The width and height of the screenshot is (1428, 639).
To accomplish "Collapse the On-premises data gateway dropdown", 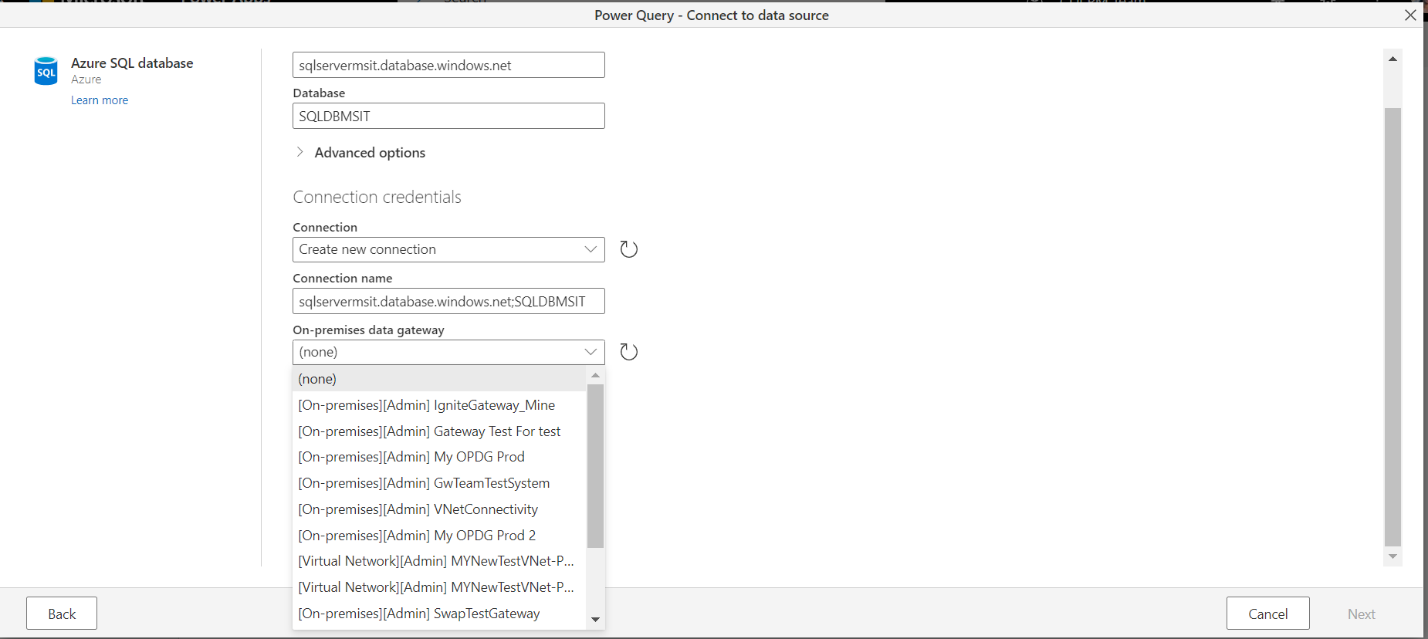I will click(x=590, y=352).
